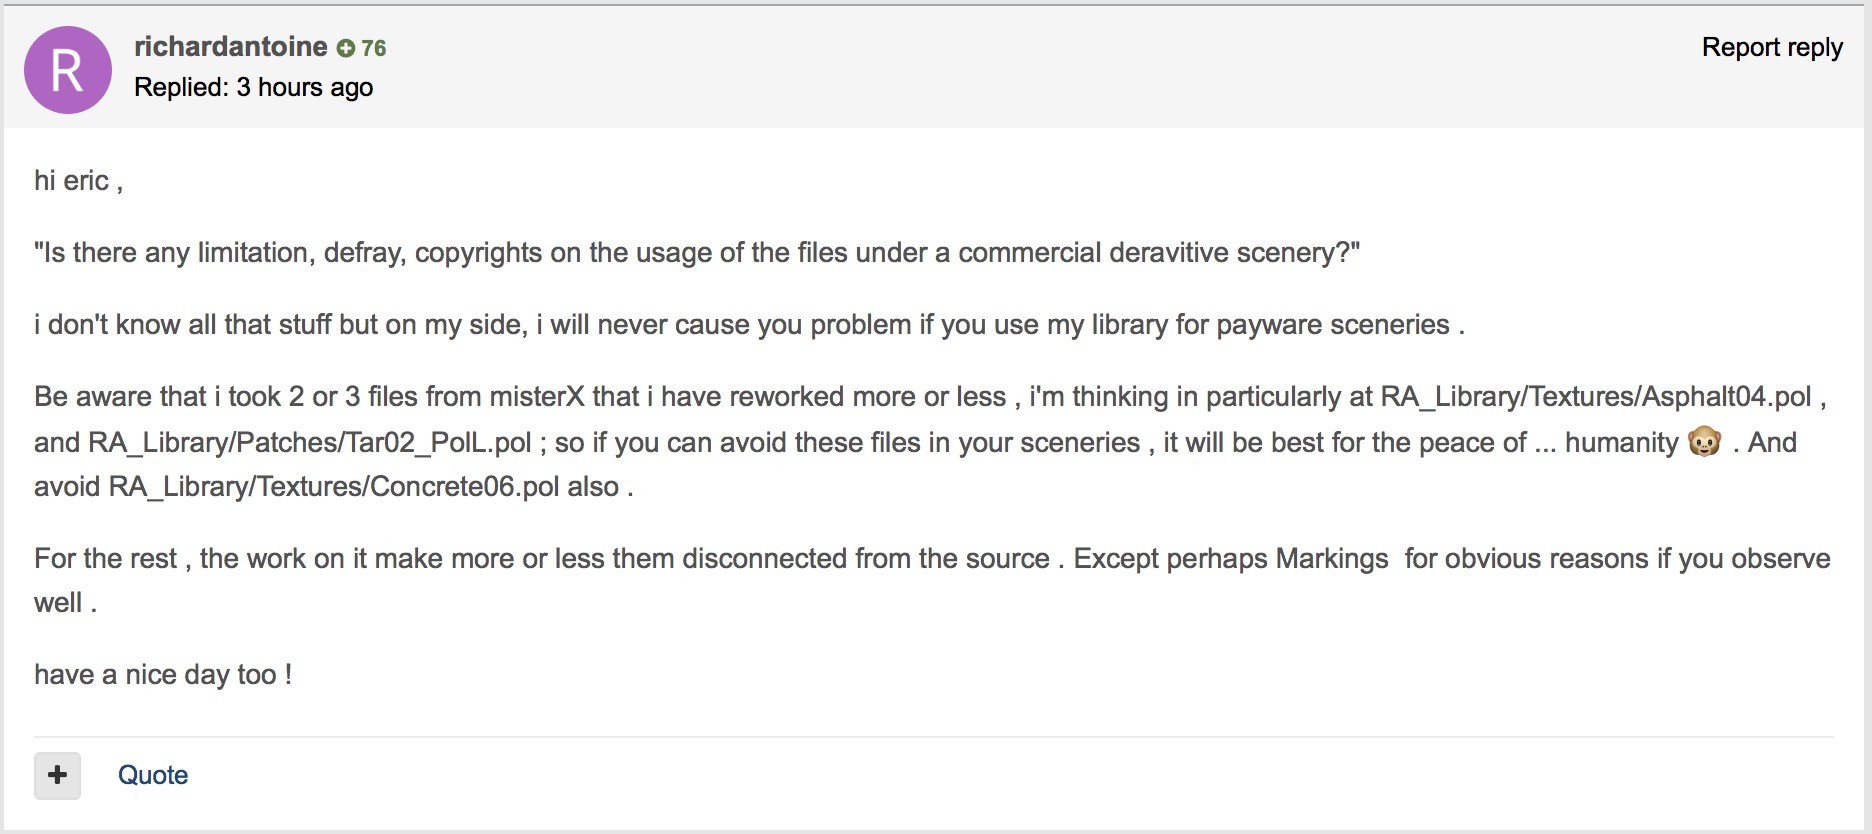Click the Quote link below the post
The image size is (1872, 834).
coord(153,775)
